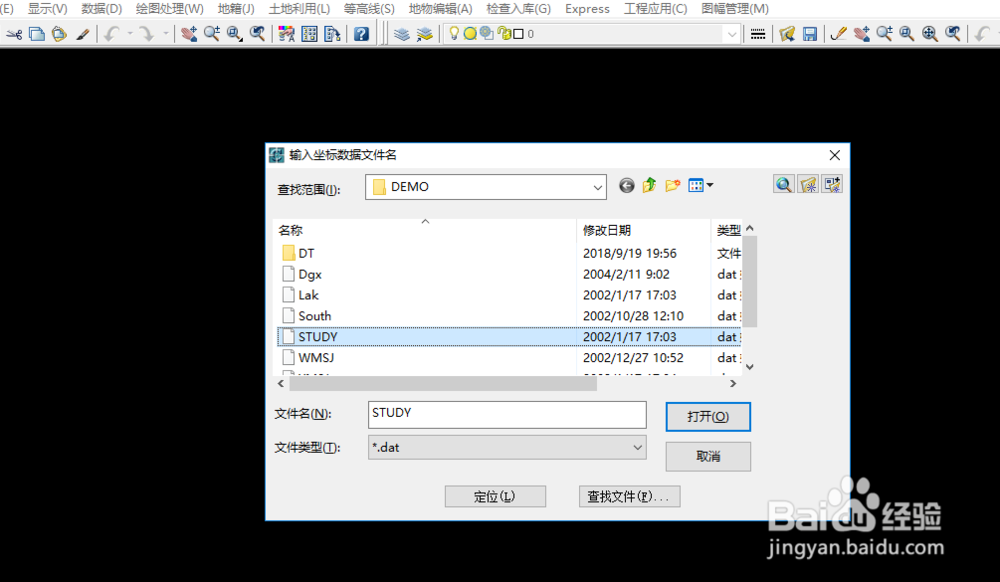
Task: Click the 取消 cancel button
Action: [708, 456]
